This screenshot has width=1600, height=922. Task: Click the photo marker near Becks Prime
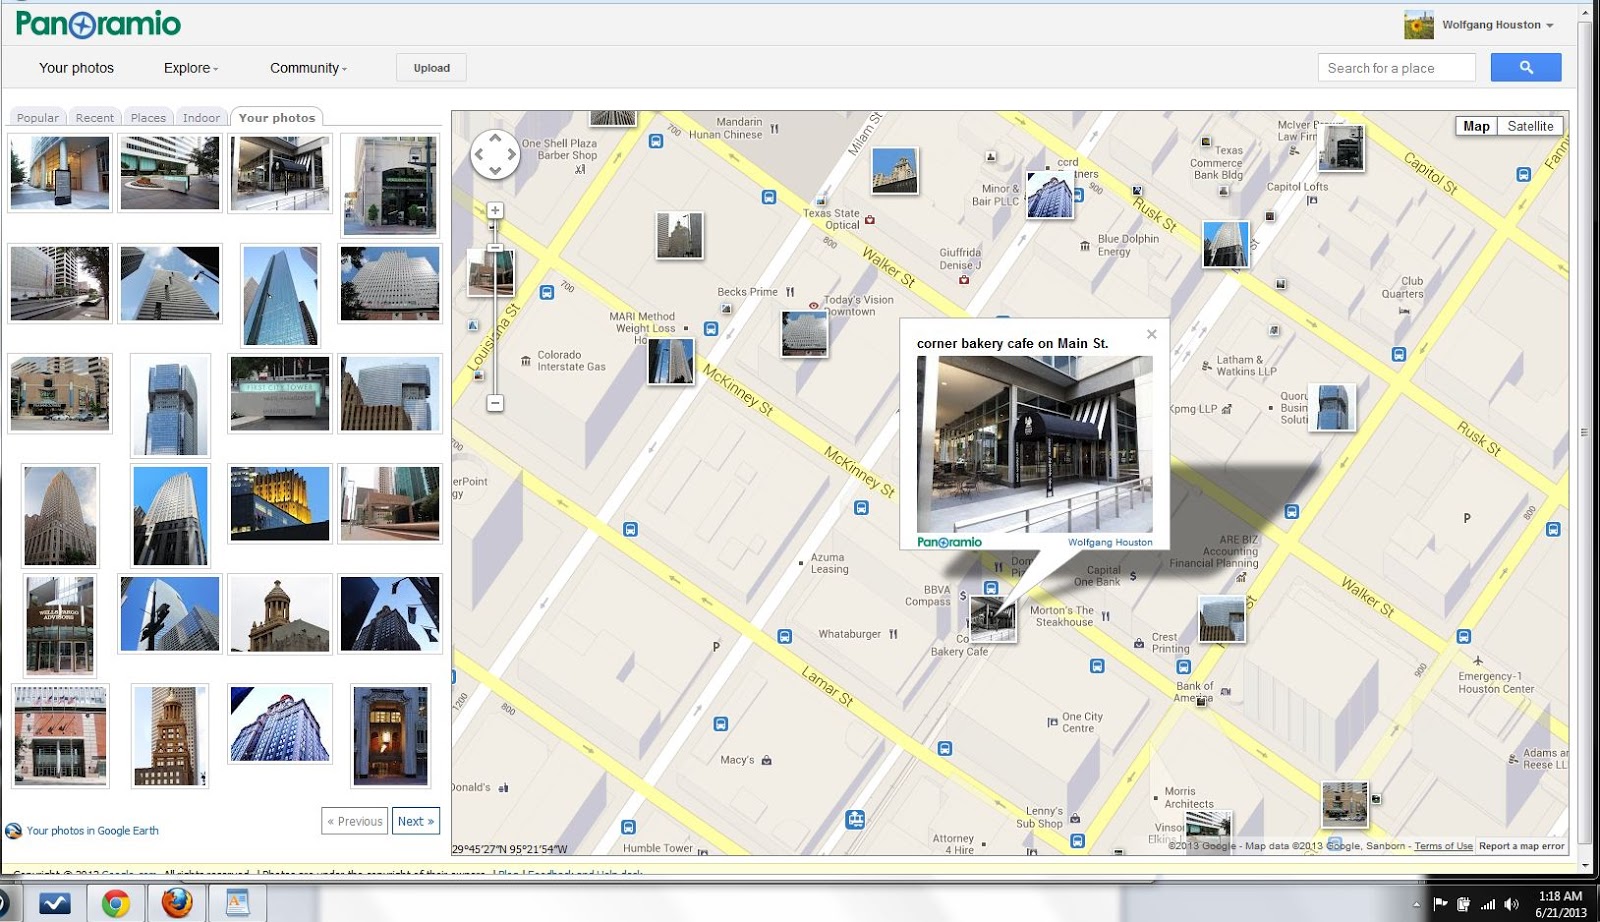pos(805,333)
